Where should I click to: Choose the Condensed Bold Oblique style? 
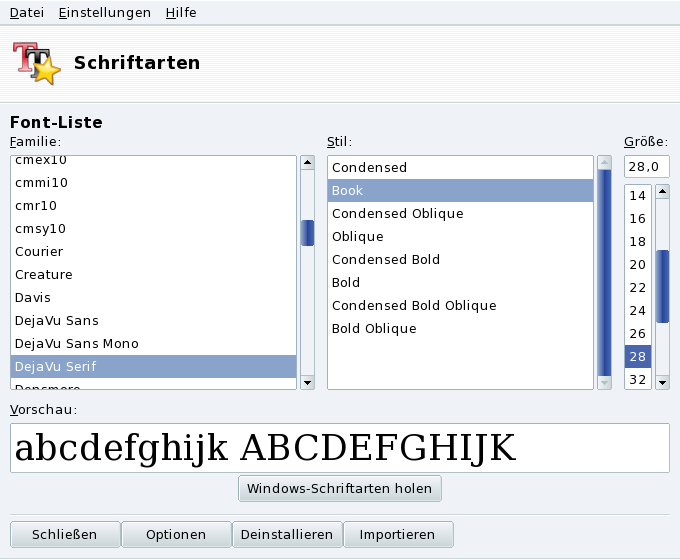pos(414,305)
